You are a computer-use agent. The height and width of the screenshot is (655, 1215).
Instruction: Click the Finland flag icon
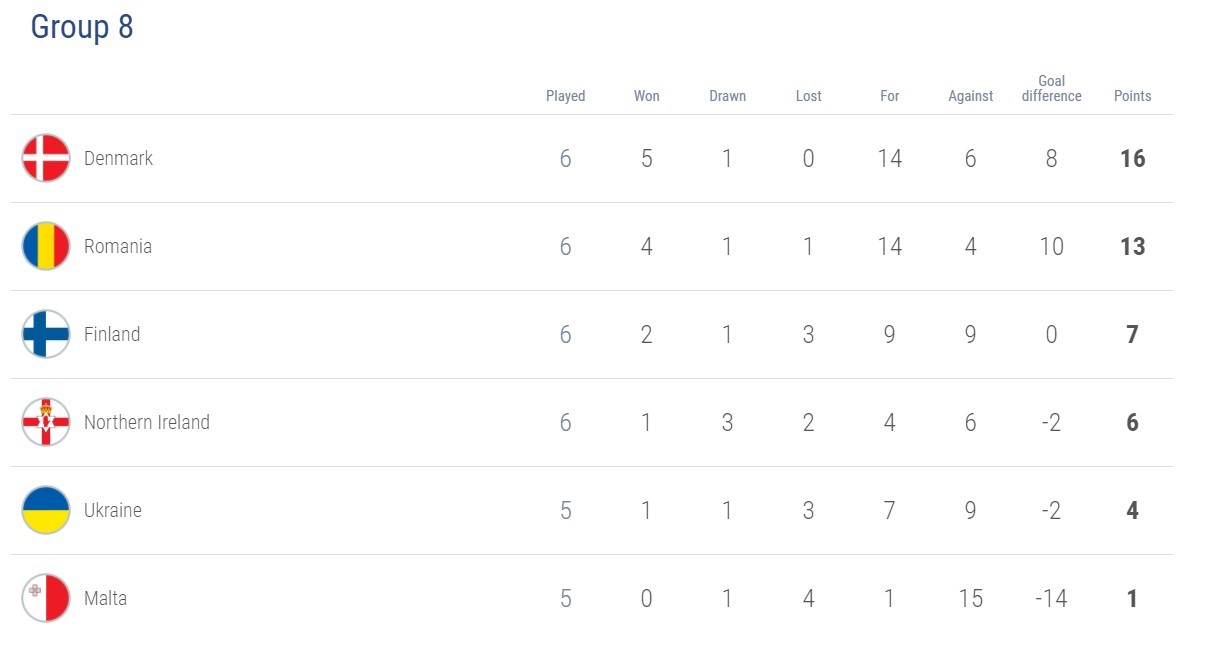point(46,334)
